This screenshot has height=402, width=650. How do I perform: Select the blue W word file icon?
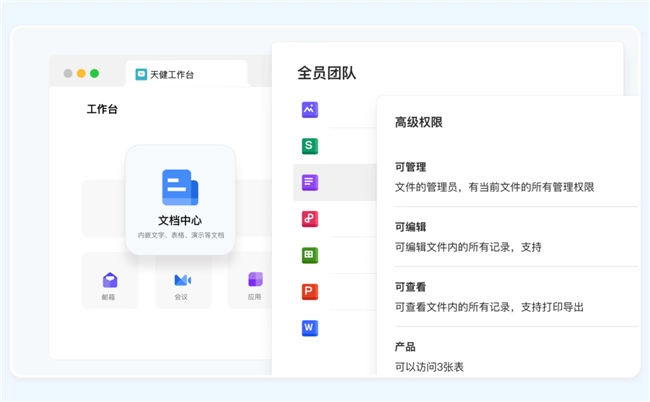tap(310, 327)
